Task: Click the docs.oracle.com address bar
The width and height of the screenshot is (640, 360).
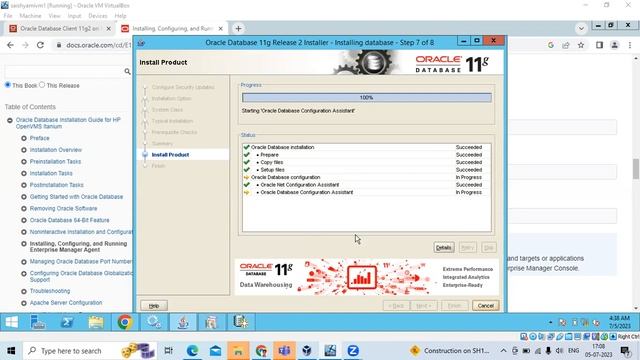Action: pos(98,45)
